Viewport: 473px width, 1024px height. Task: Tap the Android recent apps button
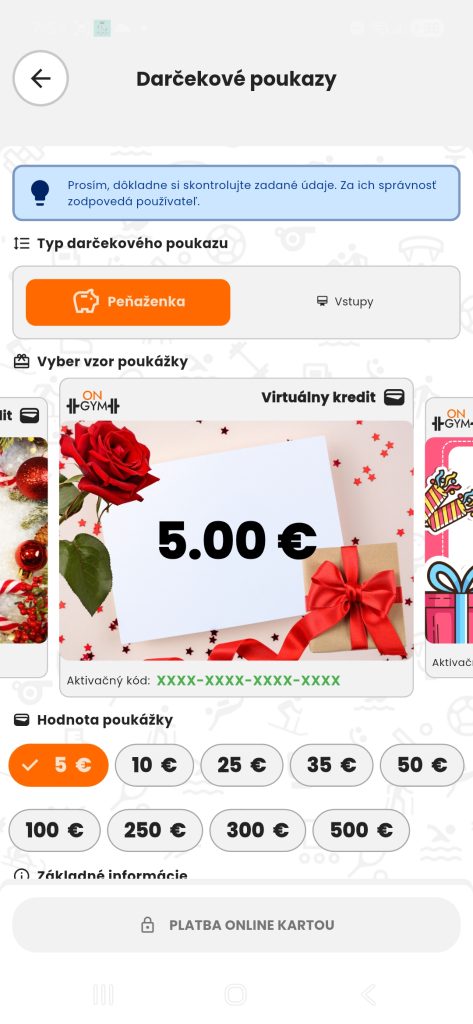[x=103, y=995]
